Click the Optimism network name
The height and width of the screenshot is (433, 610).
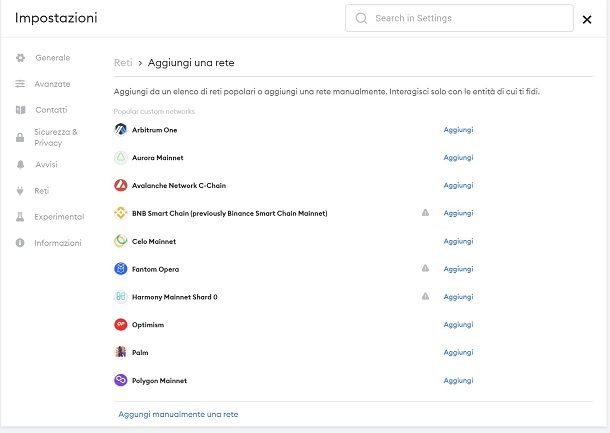coord(148,325)
